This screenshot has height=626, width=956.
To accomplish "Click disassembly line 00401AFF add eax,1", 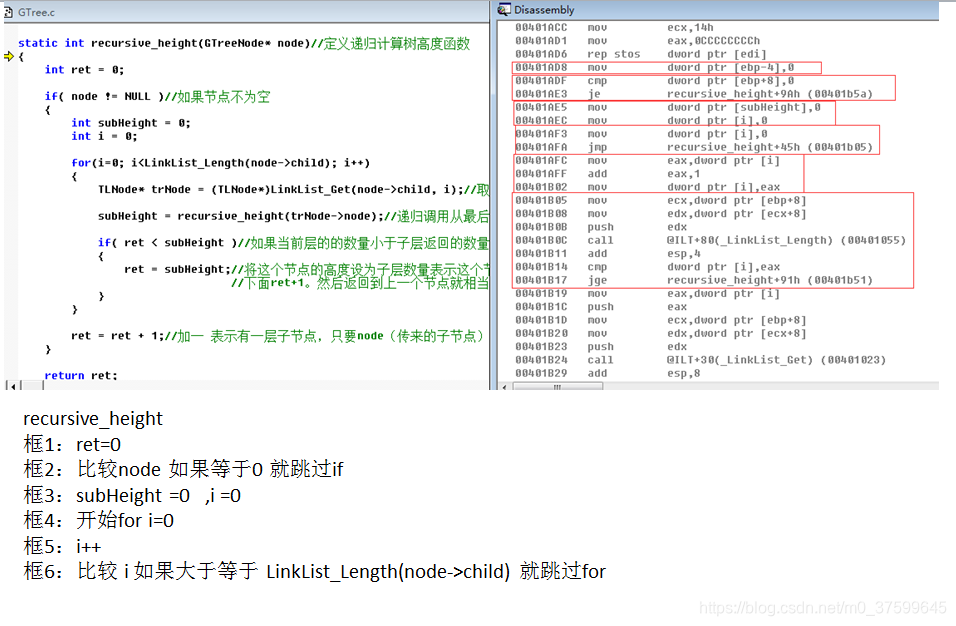I will [x=607, y=174].
